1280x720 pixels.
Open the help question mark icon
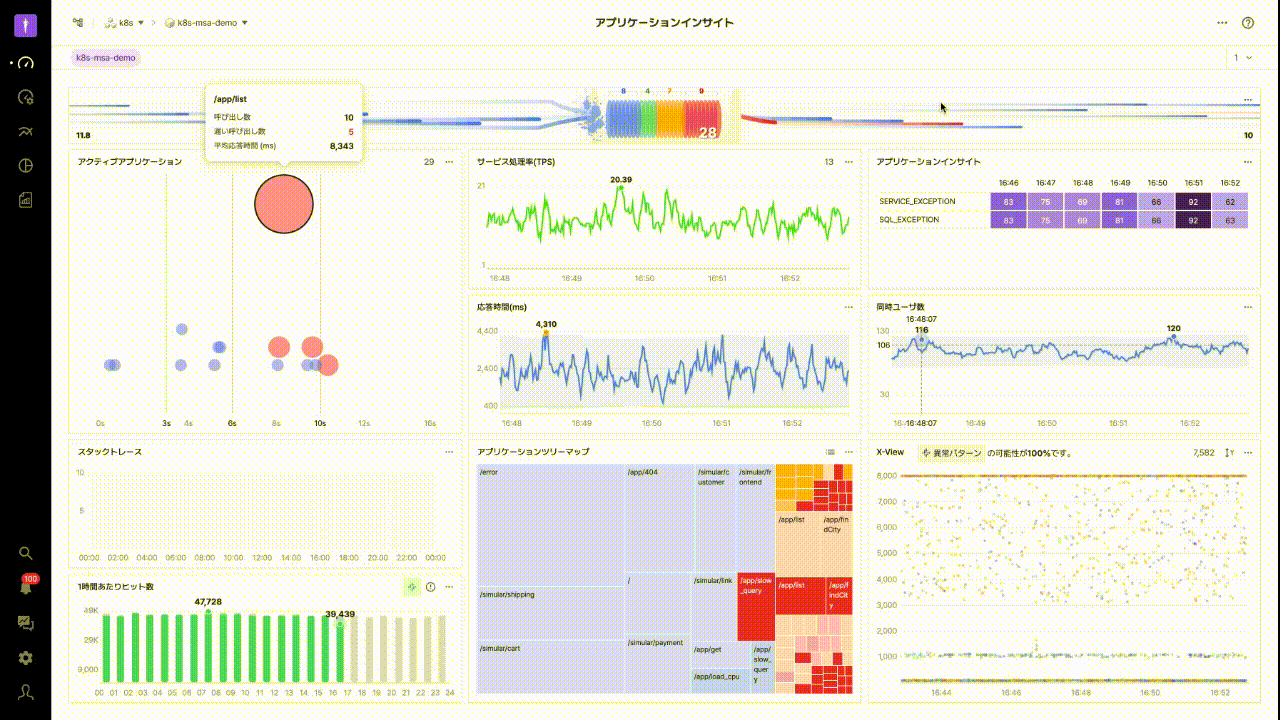tap(1248, 23)
